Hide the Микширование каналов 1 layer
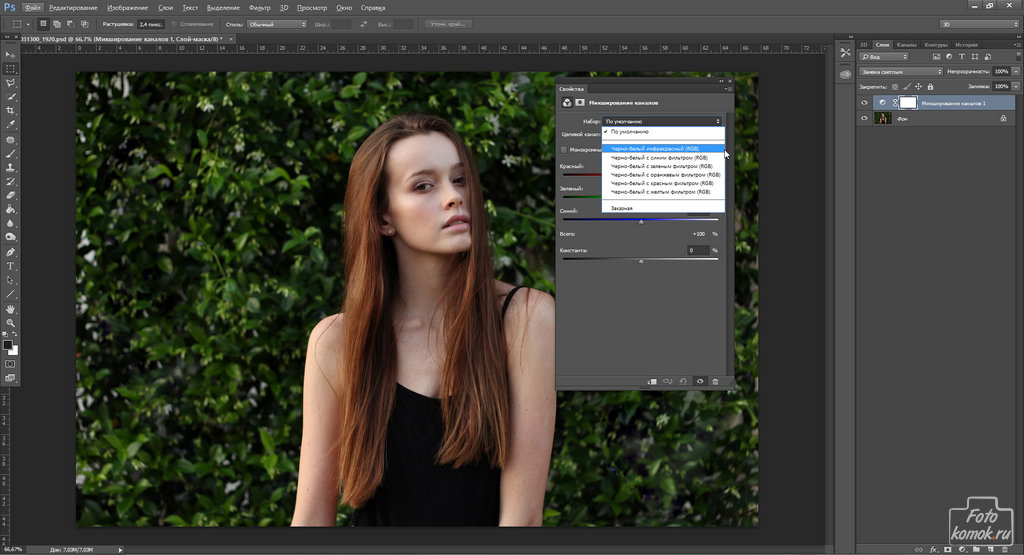The image size is (1024, 555). pos(864,103)
